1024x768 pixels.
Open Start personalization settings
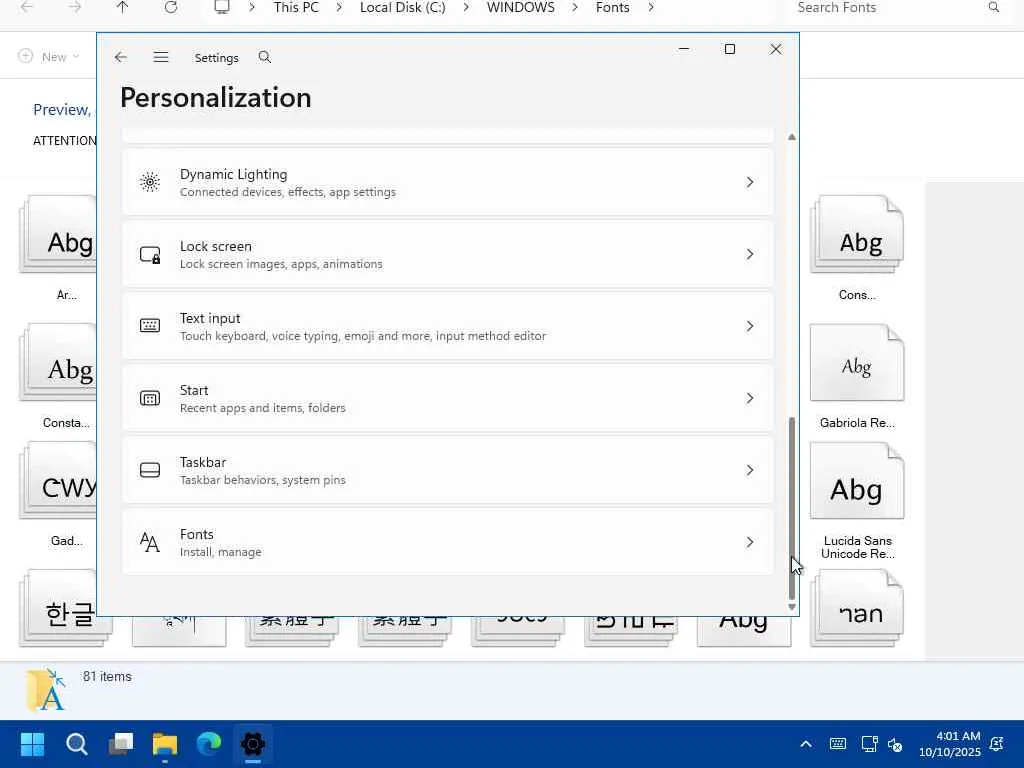click(x=447, y=398)
